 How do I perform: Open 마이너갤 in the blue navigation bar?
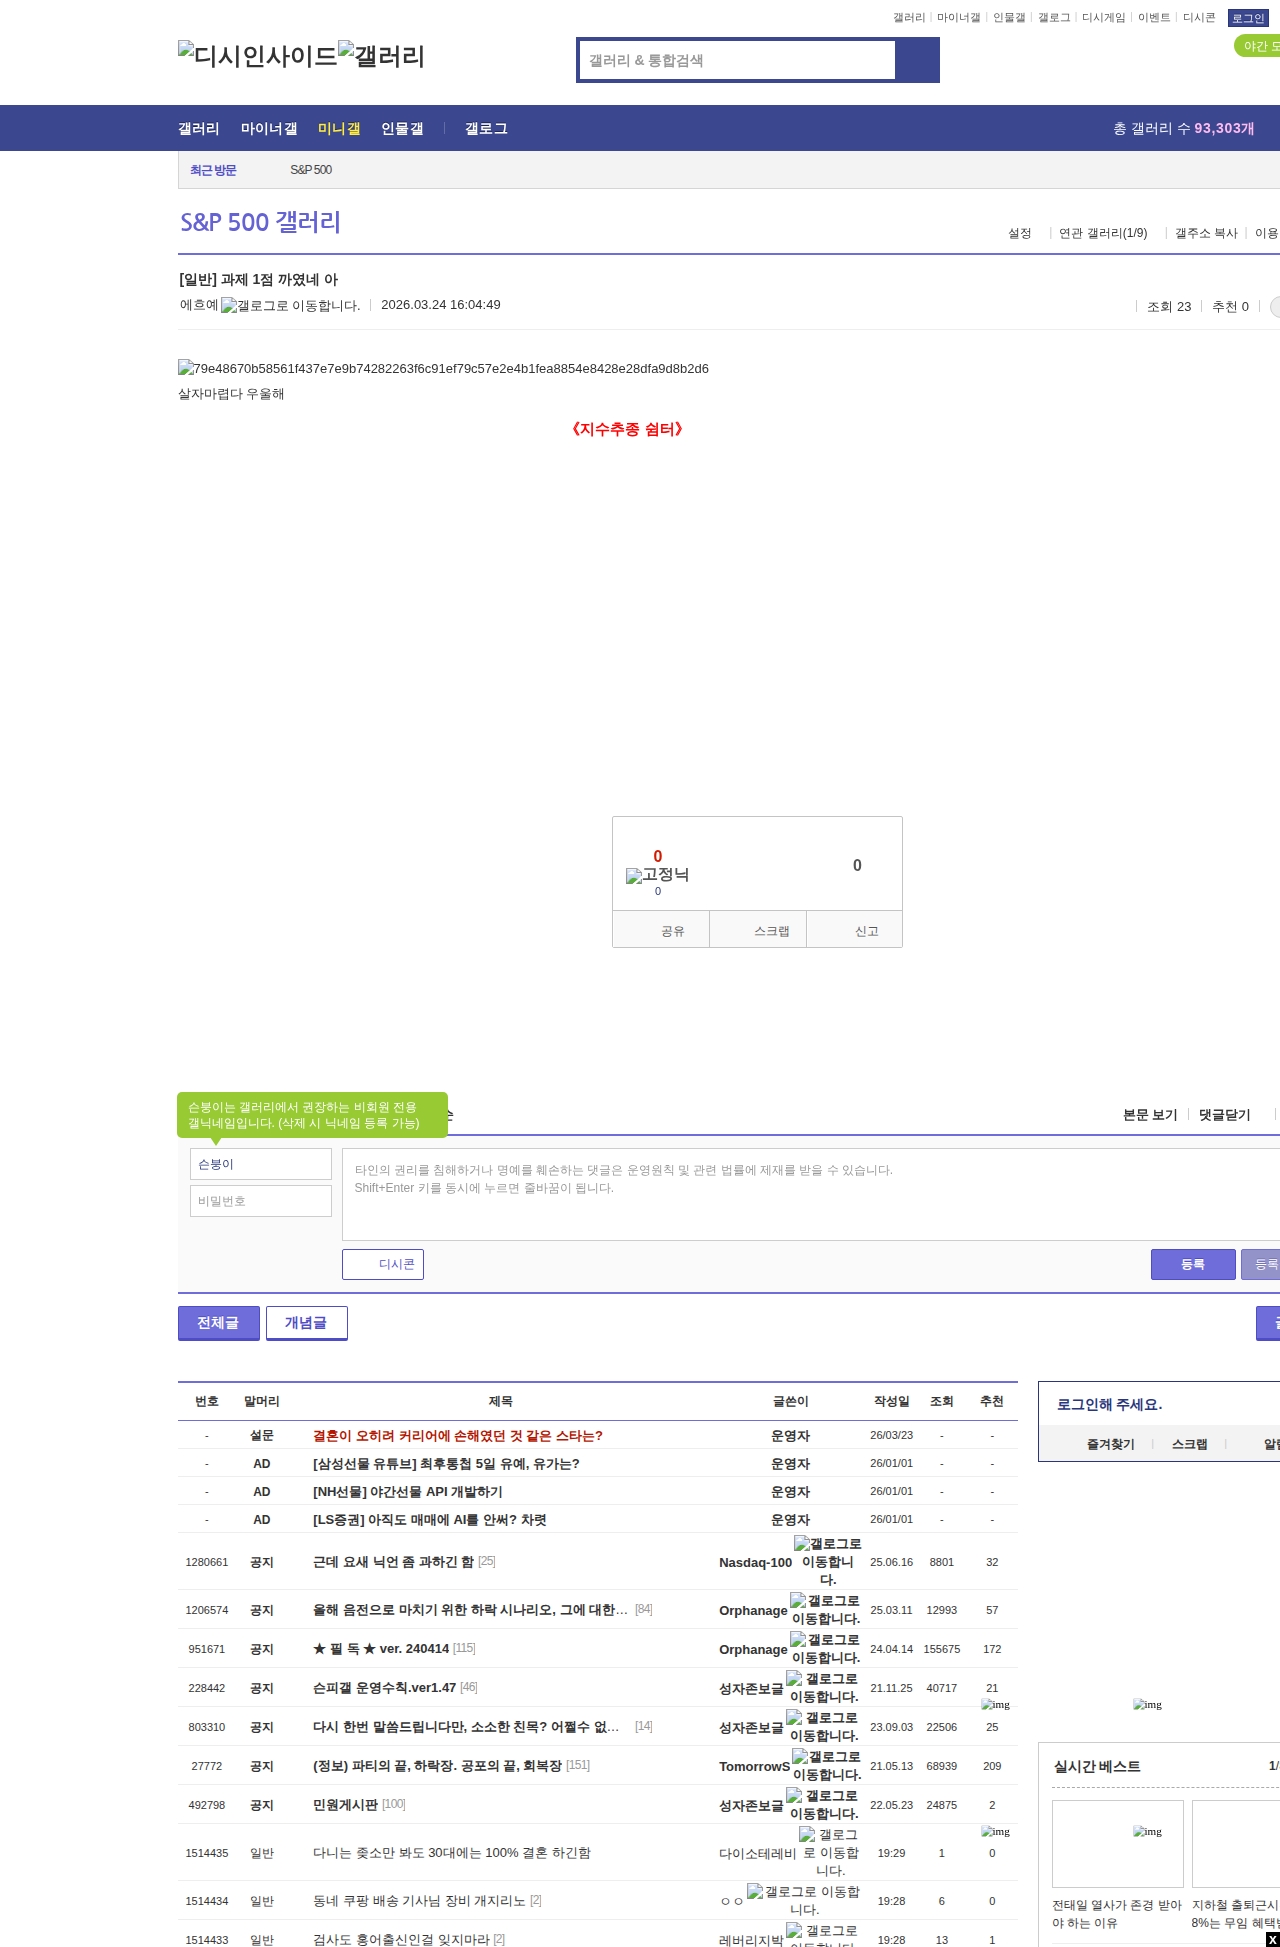(x=269, y=129)
